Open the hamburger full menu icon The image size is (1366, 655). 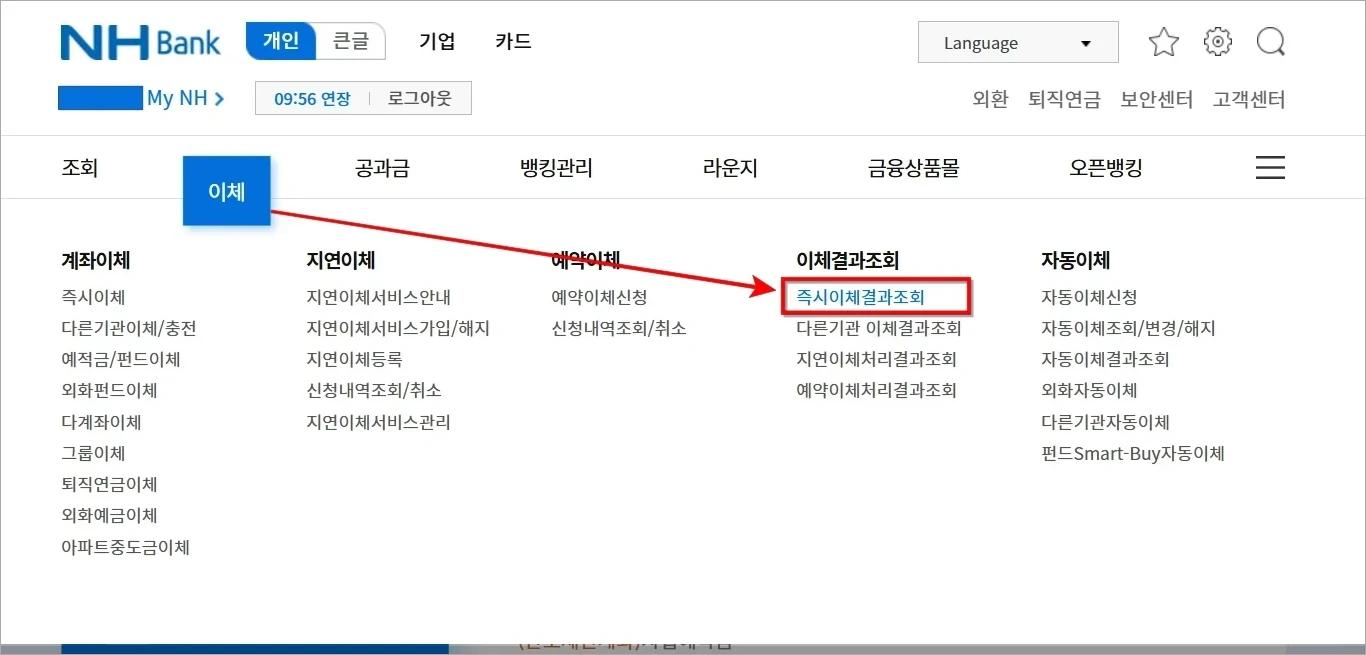pos(1270,167)
